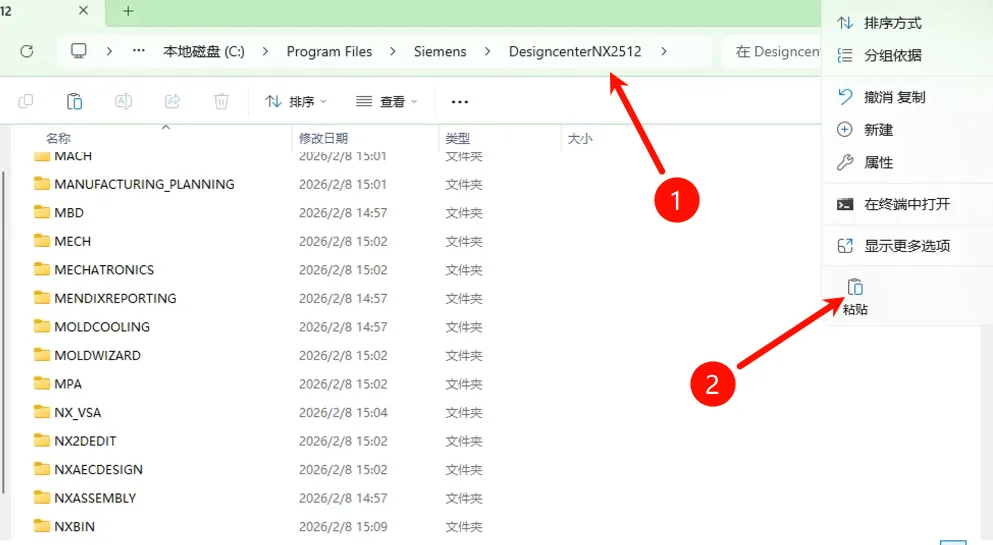
Task: Click the rename icon in the toolbar
Action: pyautogui.click(x=123, y=101)
